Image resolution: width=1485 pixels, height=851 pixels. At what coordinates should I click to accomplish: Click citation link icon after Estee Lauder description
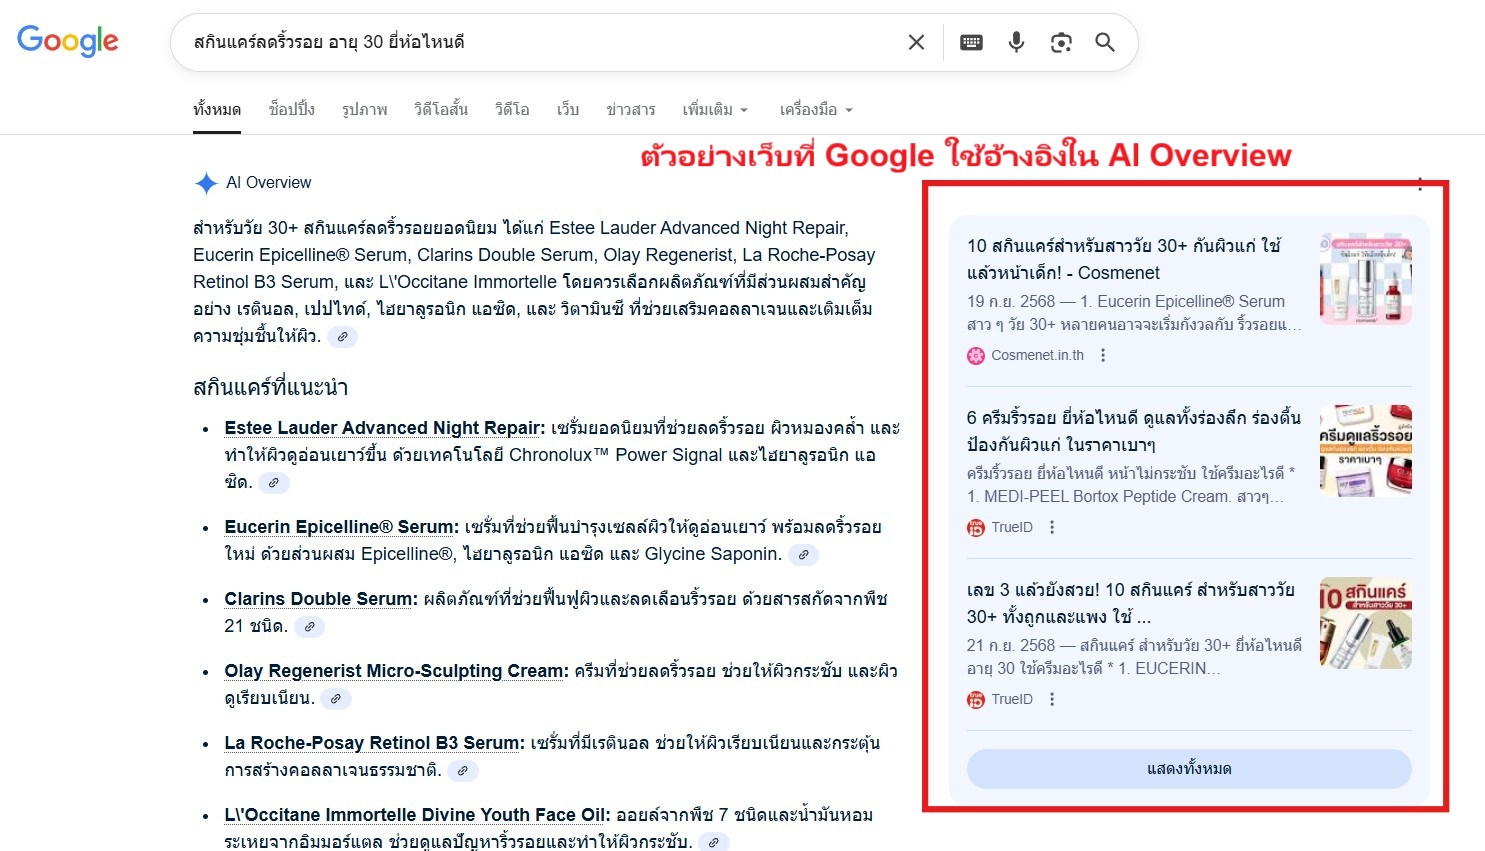[274, 483]
